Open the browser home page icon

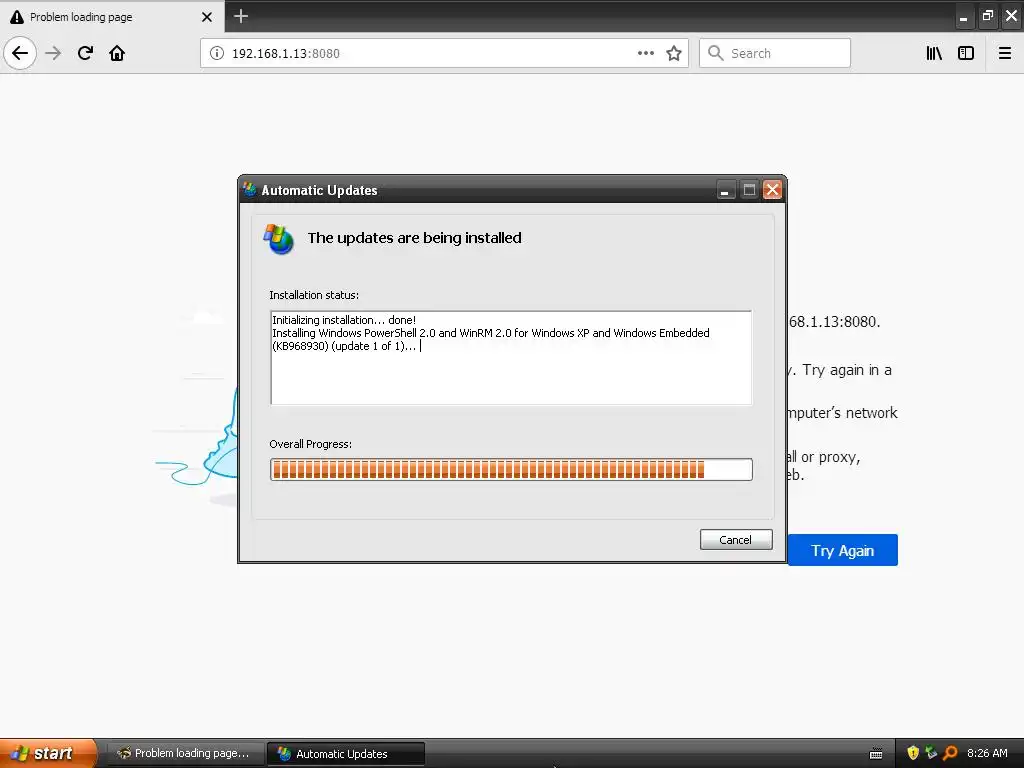point(117,53)
